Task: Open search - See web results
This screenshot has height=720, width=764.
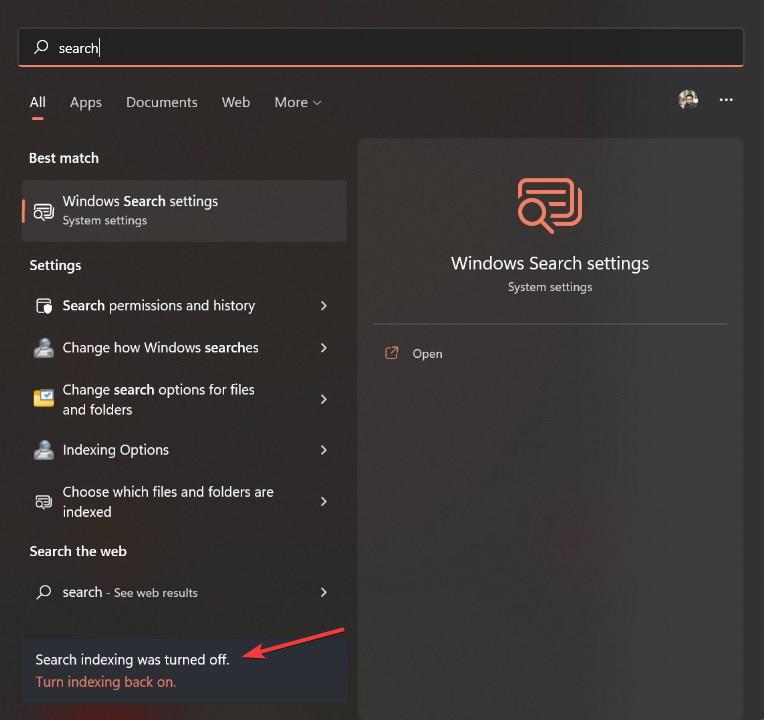Action: click(184, 592)
